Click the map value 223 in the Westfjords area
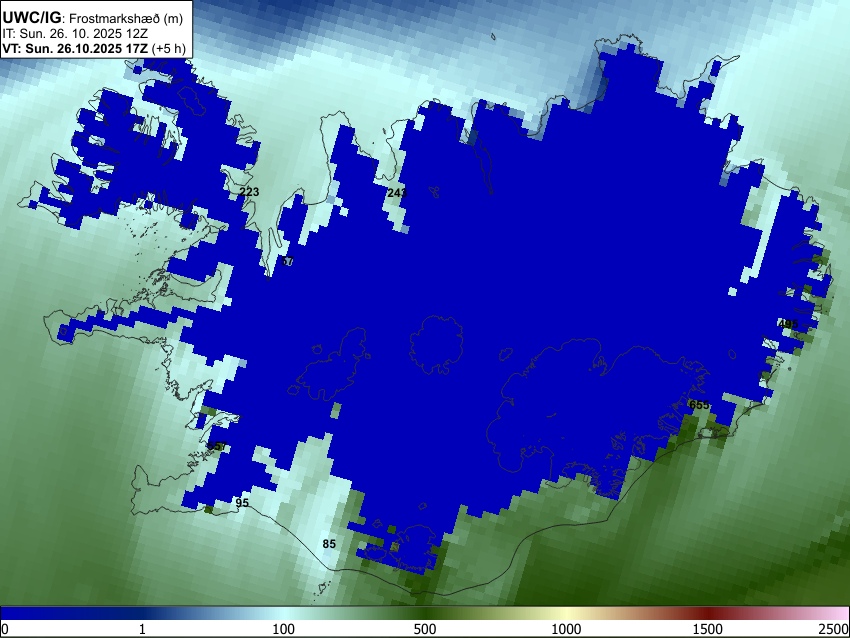Screen dimensions: 850x638 (x=249, y=191)
